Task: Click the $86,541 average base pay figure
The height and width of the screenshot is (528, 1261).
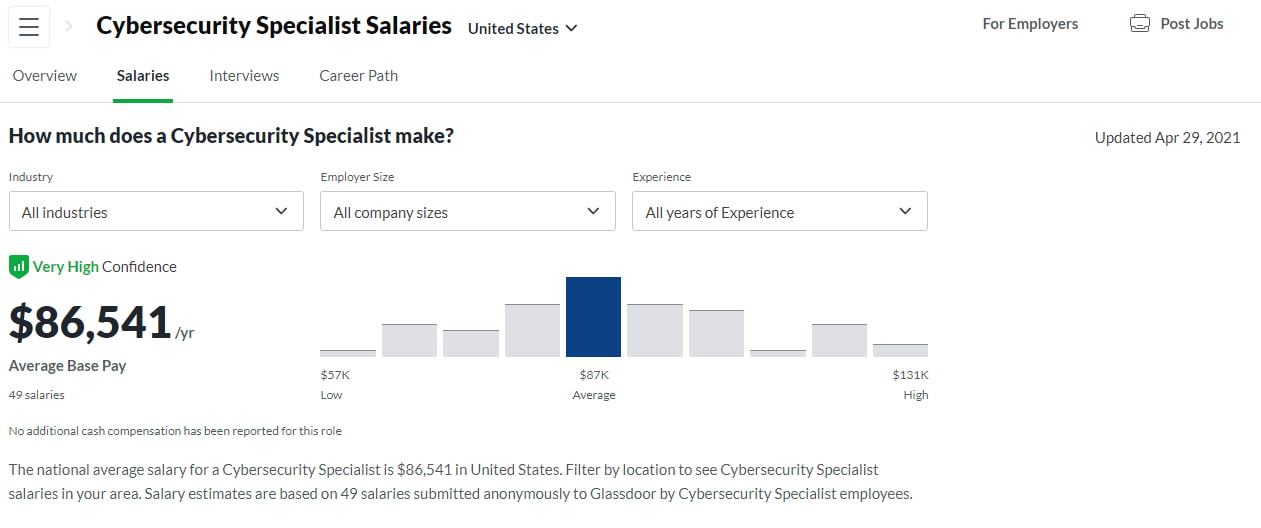Action: click(90, 323)
